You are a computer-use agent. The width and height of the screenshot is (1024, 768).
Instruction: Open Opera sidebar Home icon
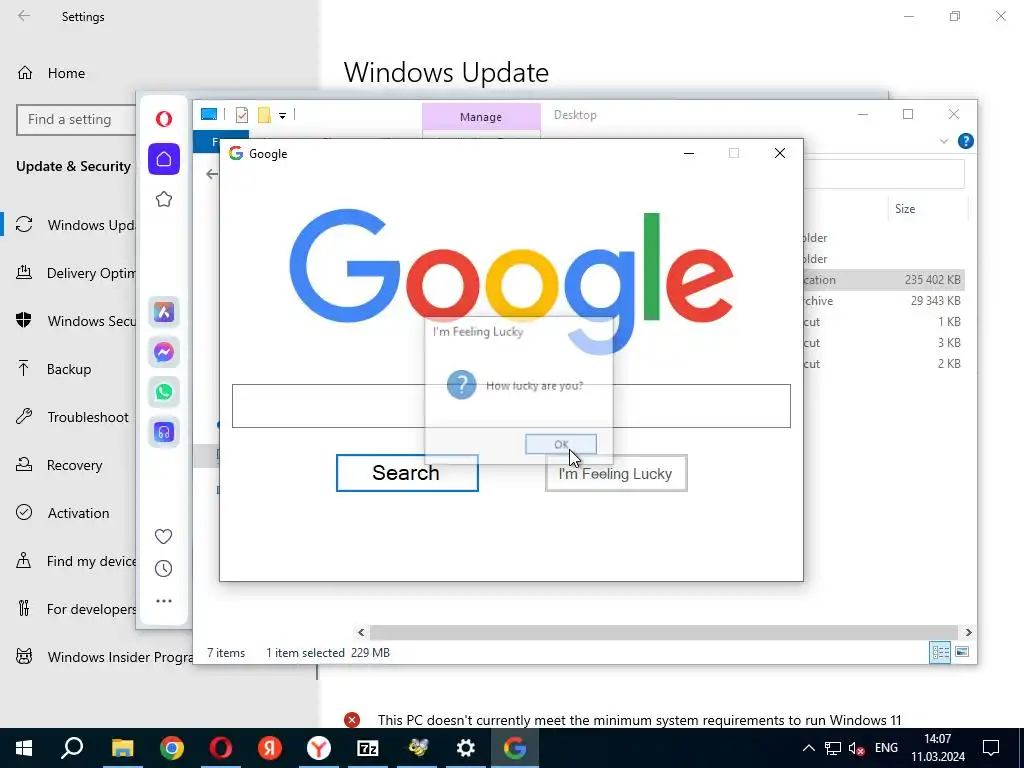click(164, 159)
